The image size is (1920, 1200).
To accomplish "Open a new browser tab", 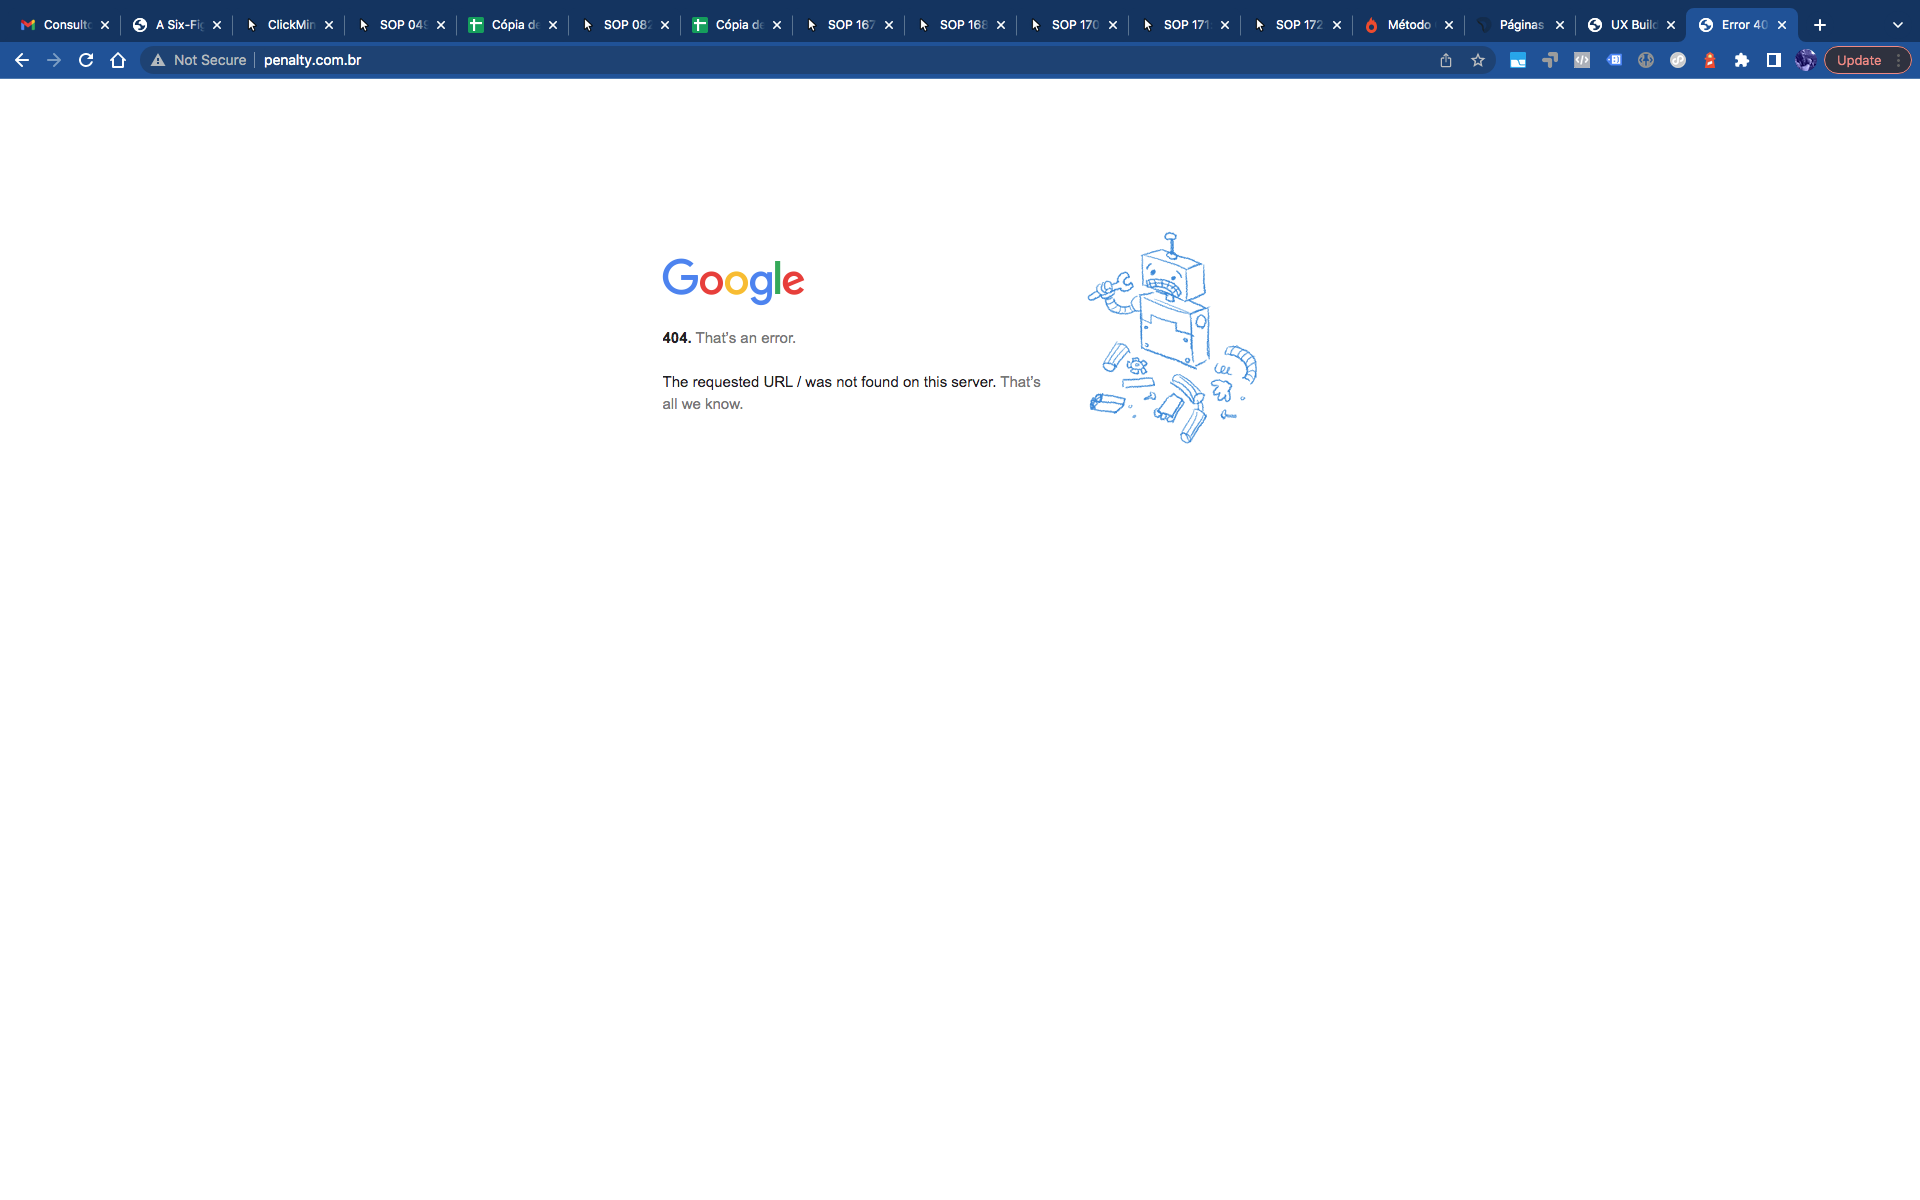I will (1820, 25).
